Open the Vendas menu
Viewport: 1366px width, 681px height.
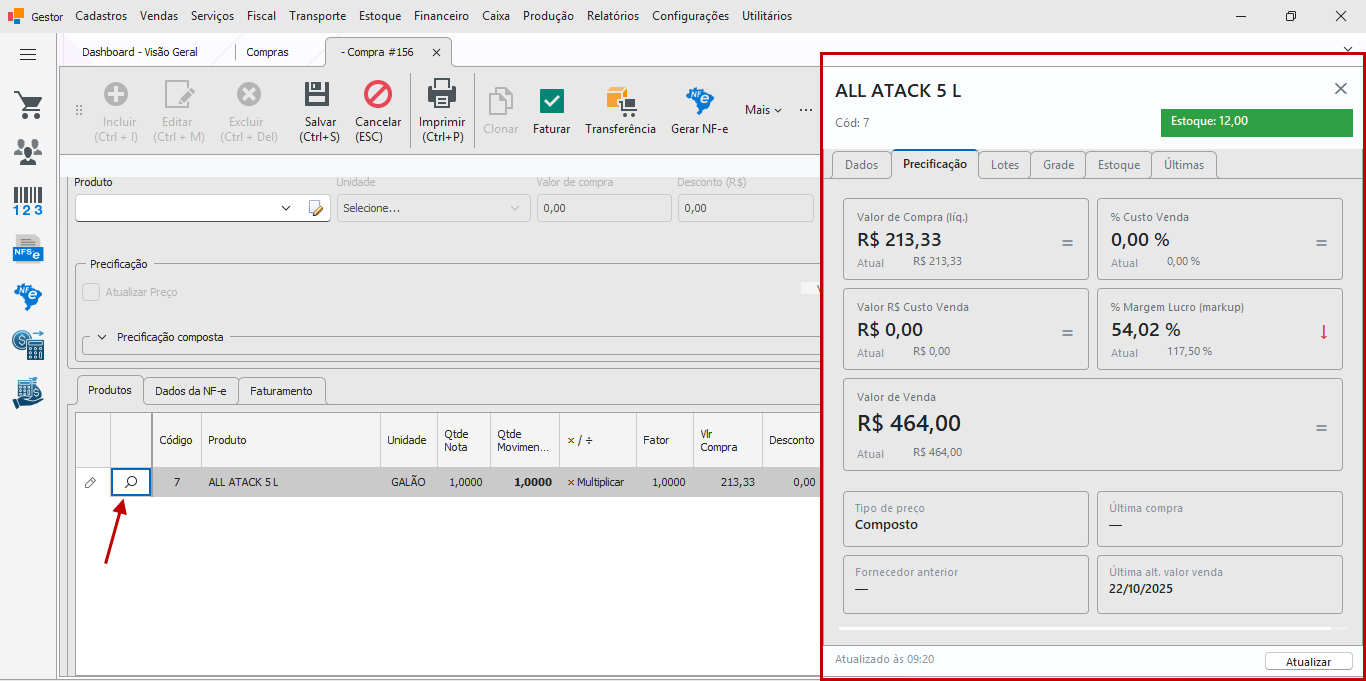coord(159,16)
